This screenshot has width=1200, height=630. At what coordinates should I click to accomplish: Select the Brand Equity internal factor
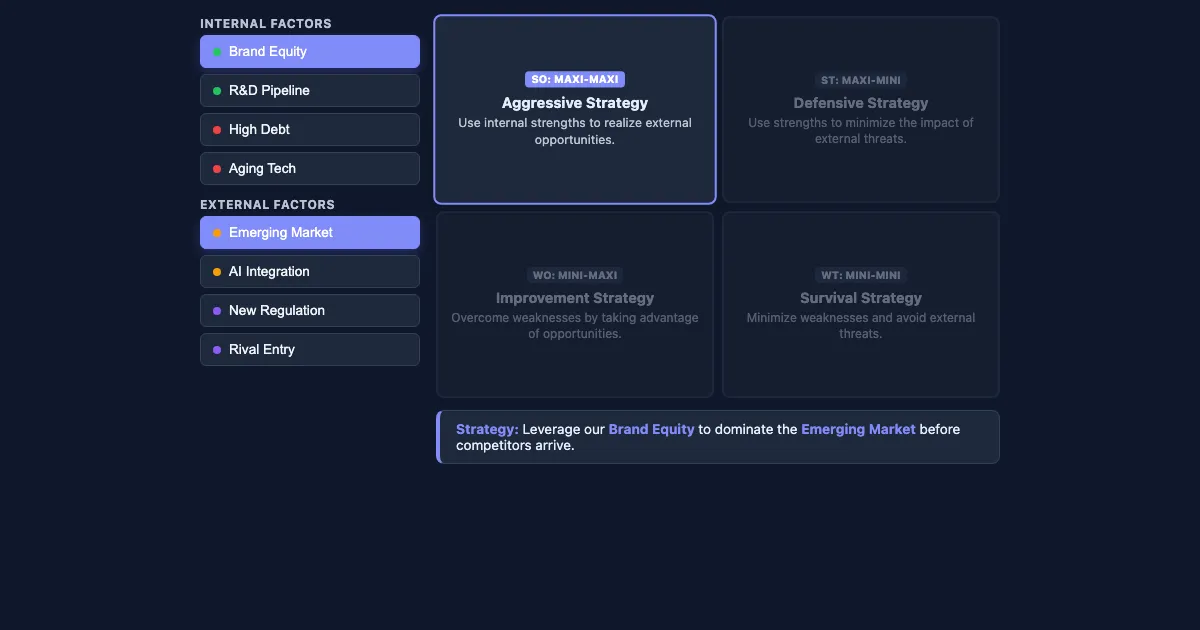(310, 51)
